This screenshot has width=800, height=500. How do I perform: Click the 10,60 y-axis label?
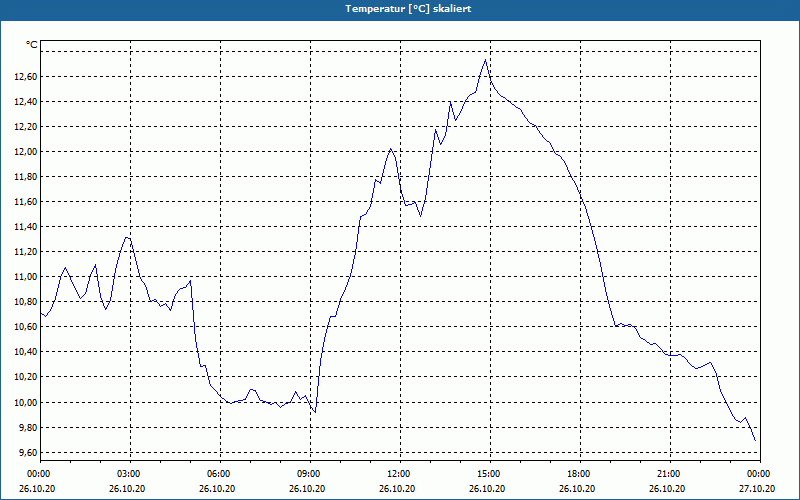click(x=26, y=327)
